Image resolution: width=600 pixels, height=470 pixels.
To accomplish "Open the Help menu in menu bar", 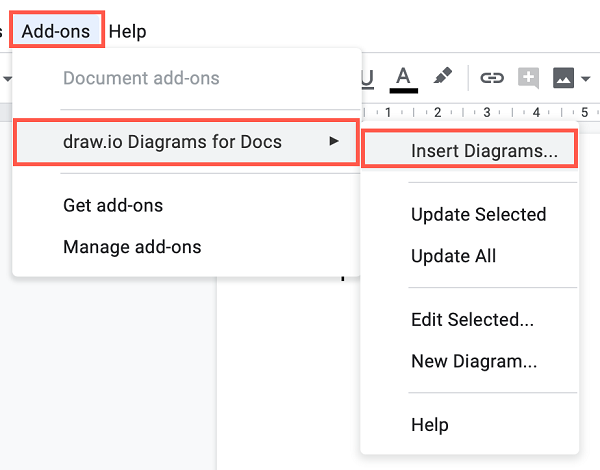I will pyautogui.click(x=127, y=31).
